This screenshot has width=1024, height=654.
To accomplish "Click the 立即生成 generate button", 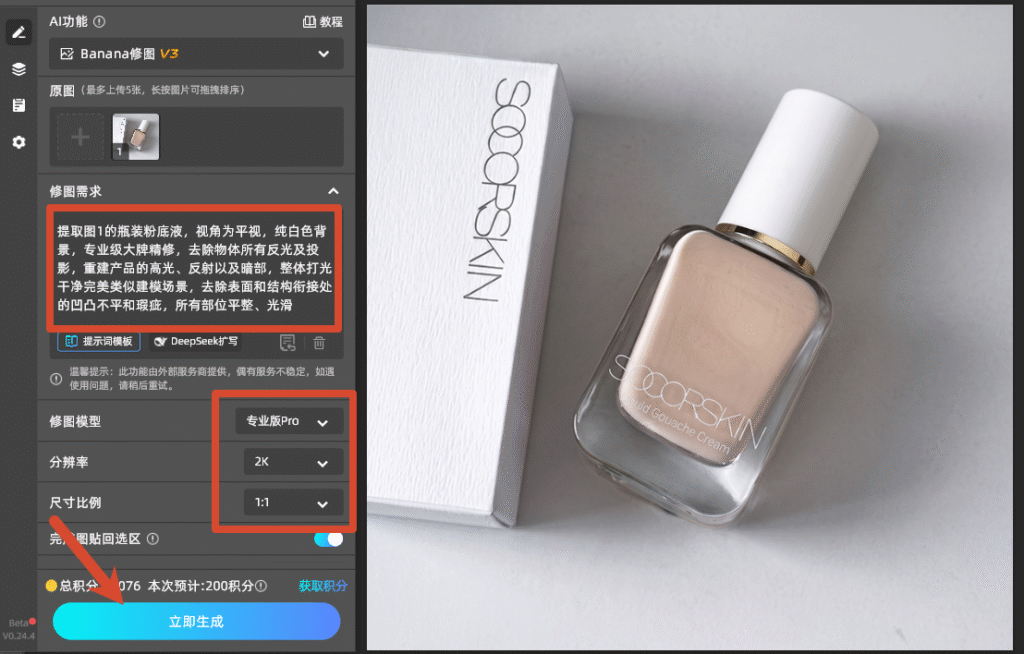I will (197, 621).
